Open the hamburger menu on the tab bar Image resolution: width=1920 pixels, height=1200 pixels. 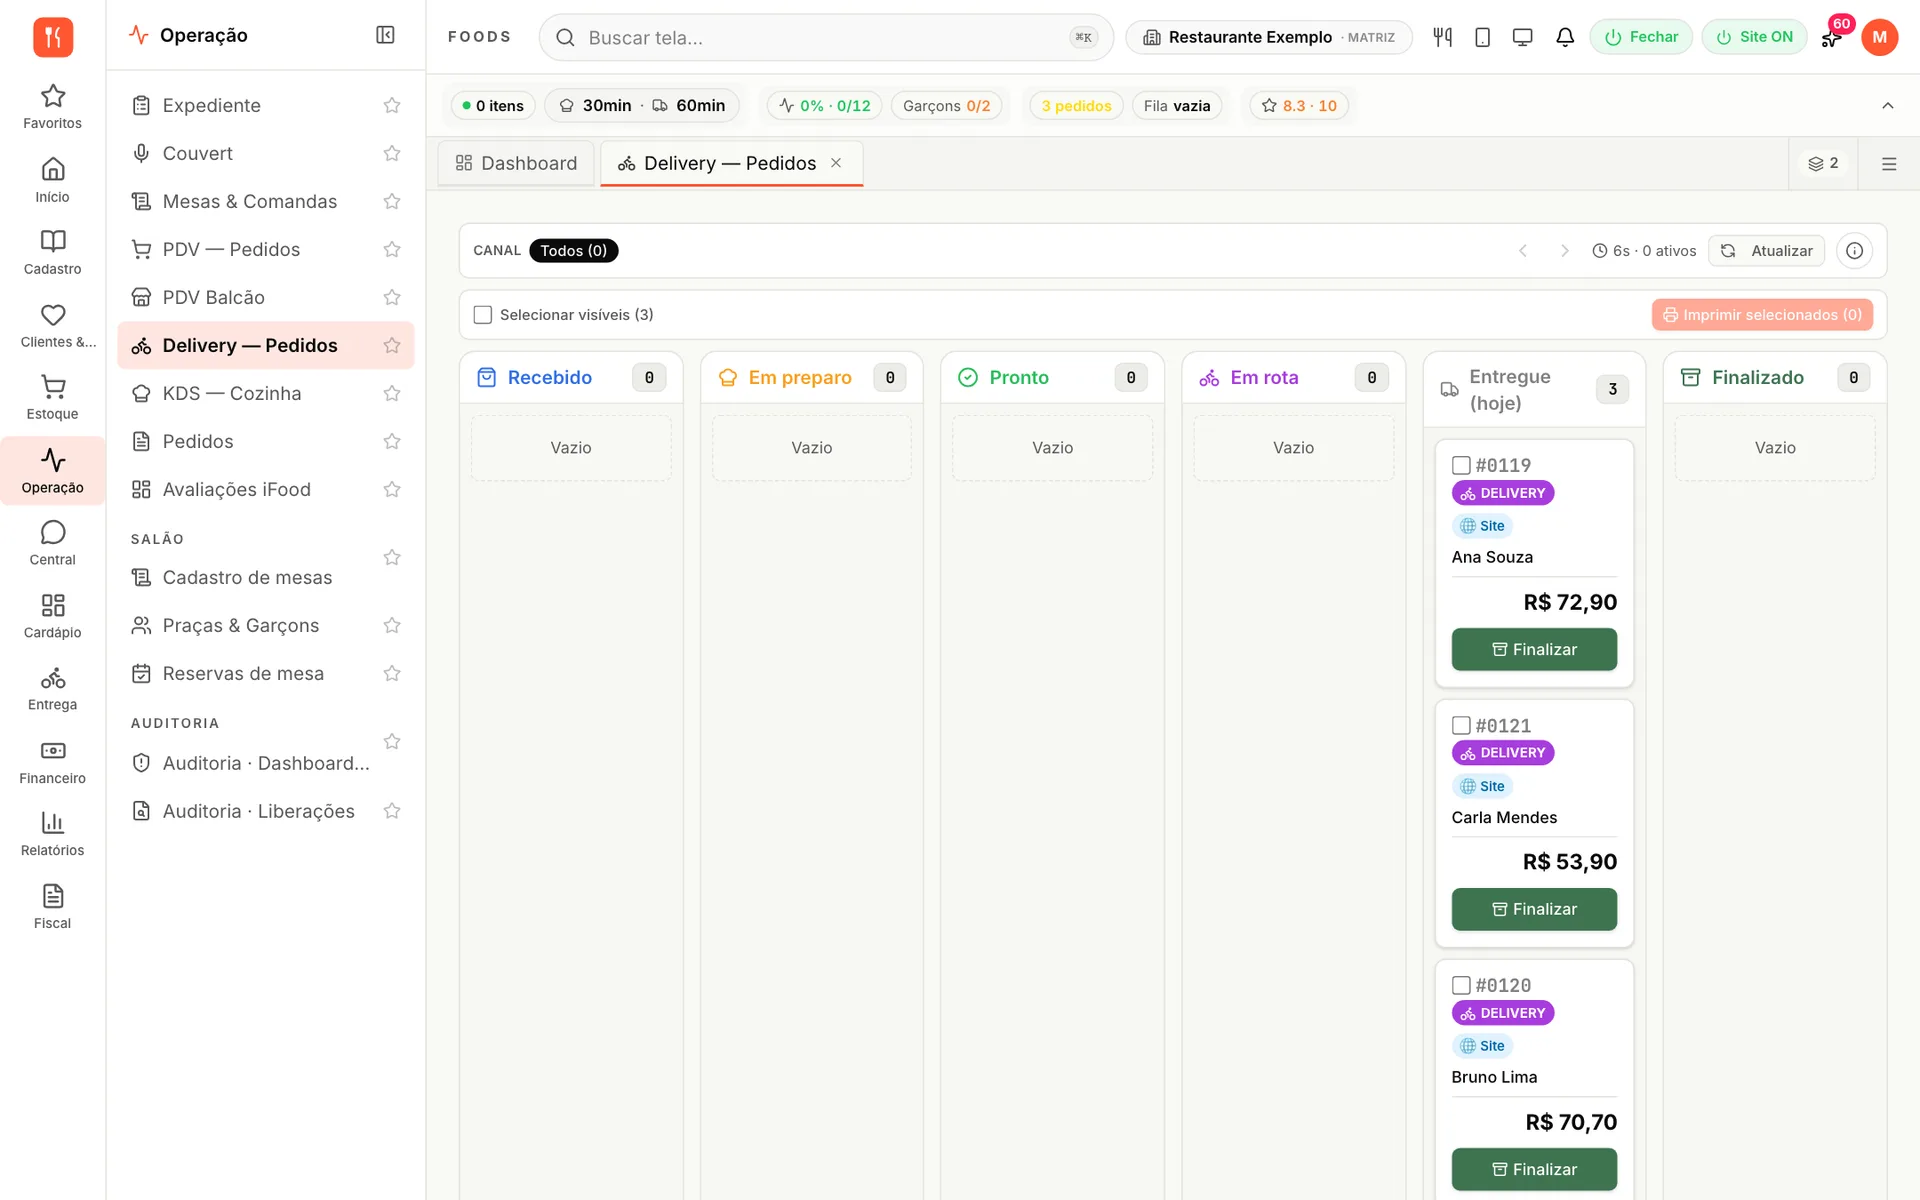(1888, 164)
